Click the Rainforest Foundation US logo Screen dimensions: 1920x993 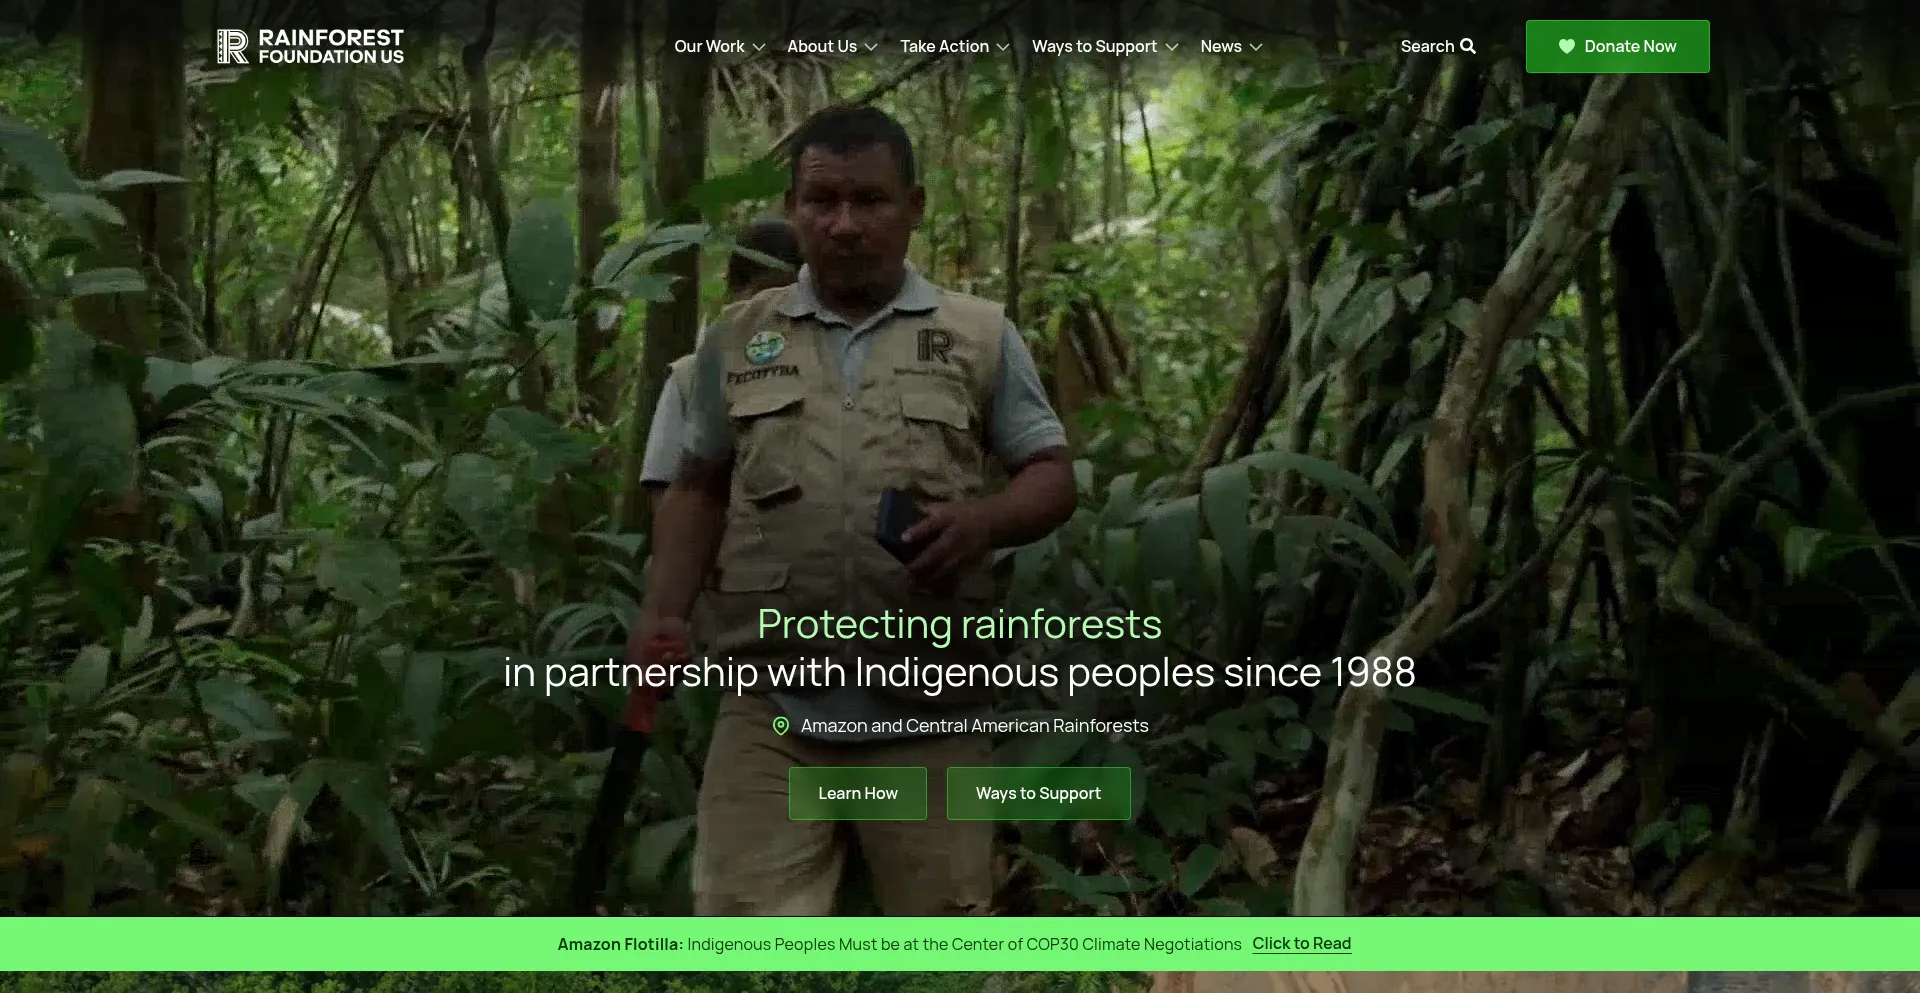click(310, 46)
